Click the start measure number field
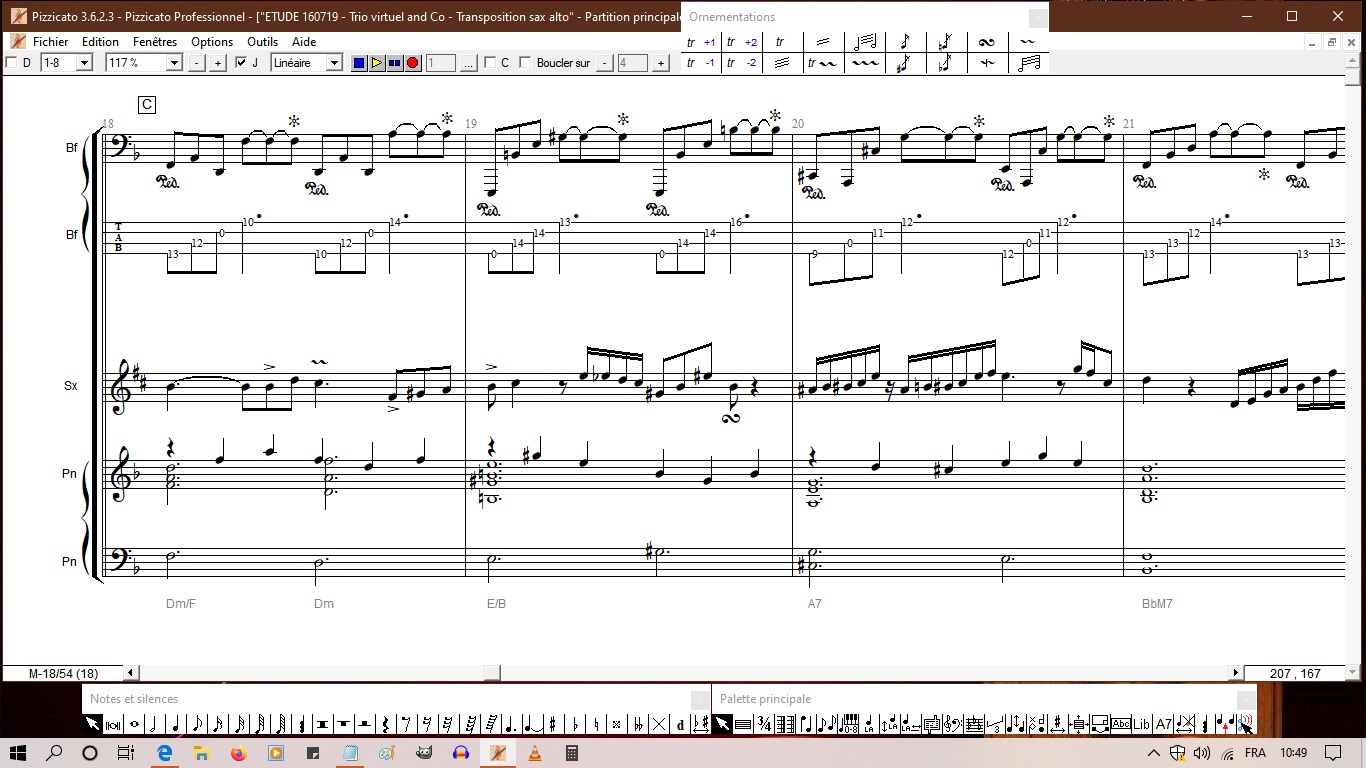The height and width of the screenshot is (768, 1366). (441, 63)
